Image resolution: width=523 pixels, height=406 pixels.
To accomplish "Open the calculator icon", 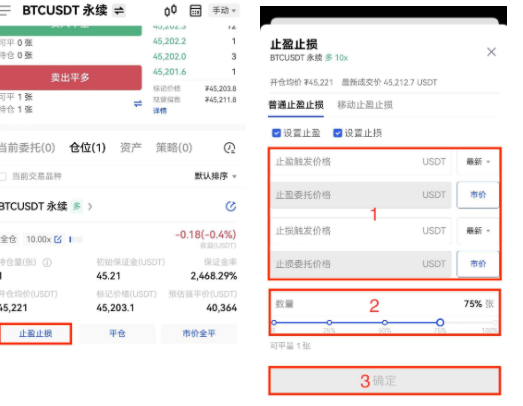I will [195, 11].
